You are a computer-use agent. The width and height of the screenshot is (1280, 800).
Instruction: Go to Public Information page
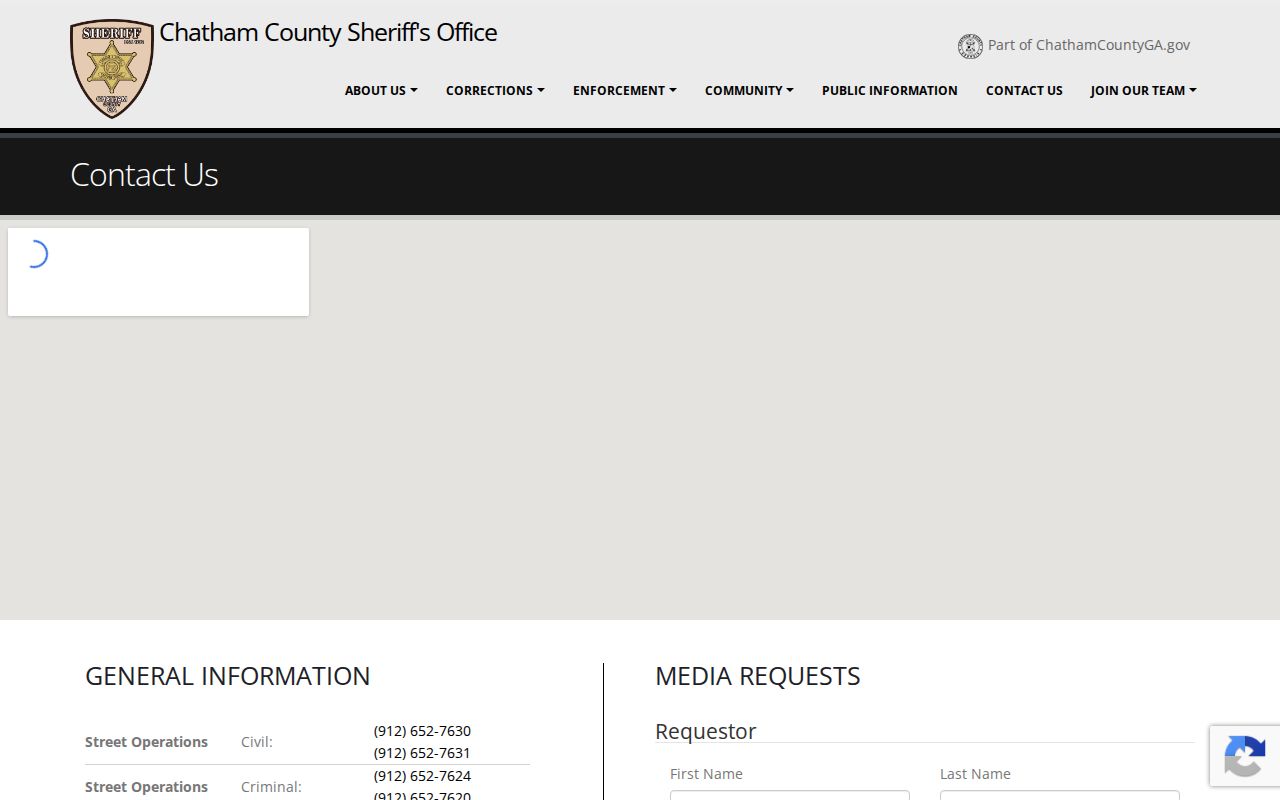[889, 90]
